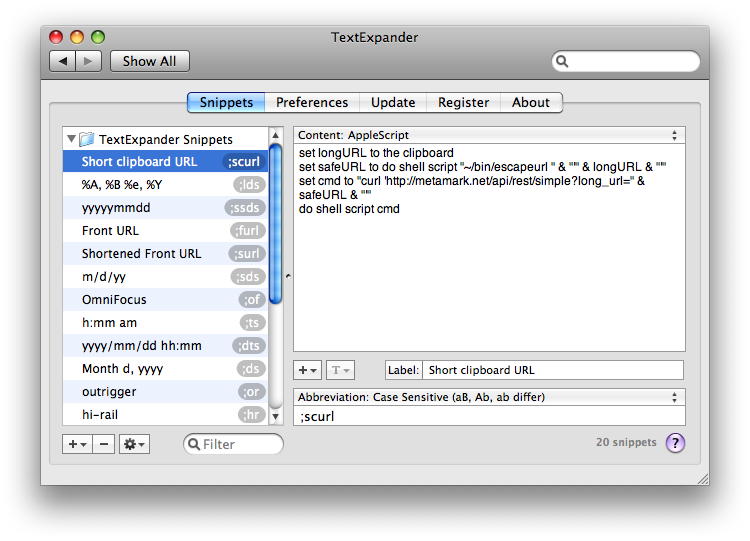Select the Month d, yyyy snippet
Screen dimensions: 750x541
[165, 369]
